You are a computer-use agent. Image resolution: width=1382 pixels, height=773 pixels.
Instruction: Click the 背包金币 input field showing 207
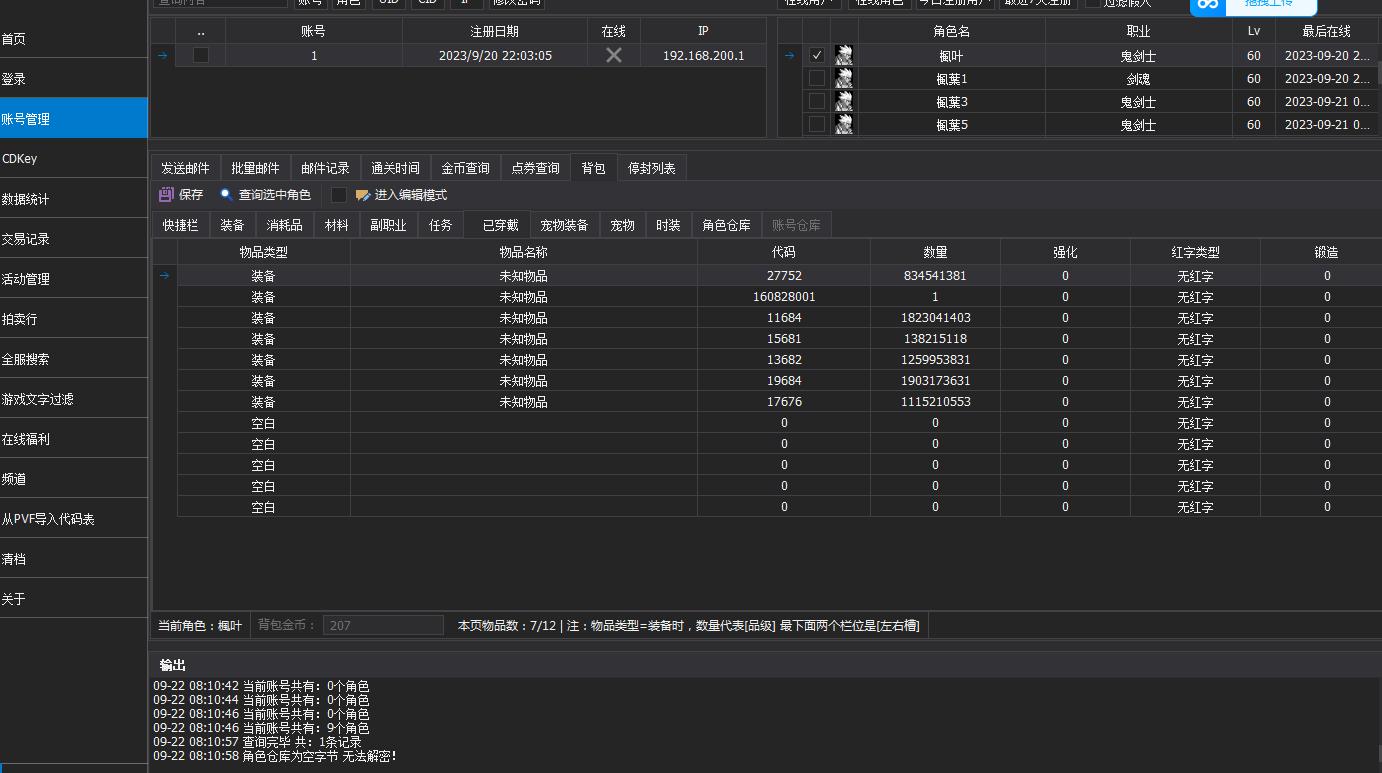coord(382,625)
